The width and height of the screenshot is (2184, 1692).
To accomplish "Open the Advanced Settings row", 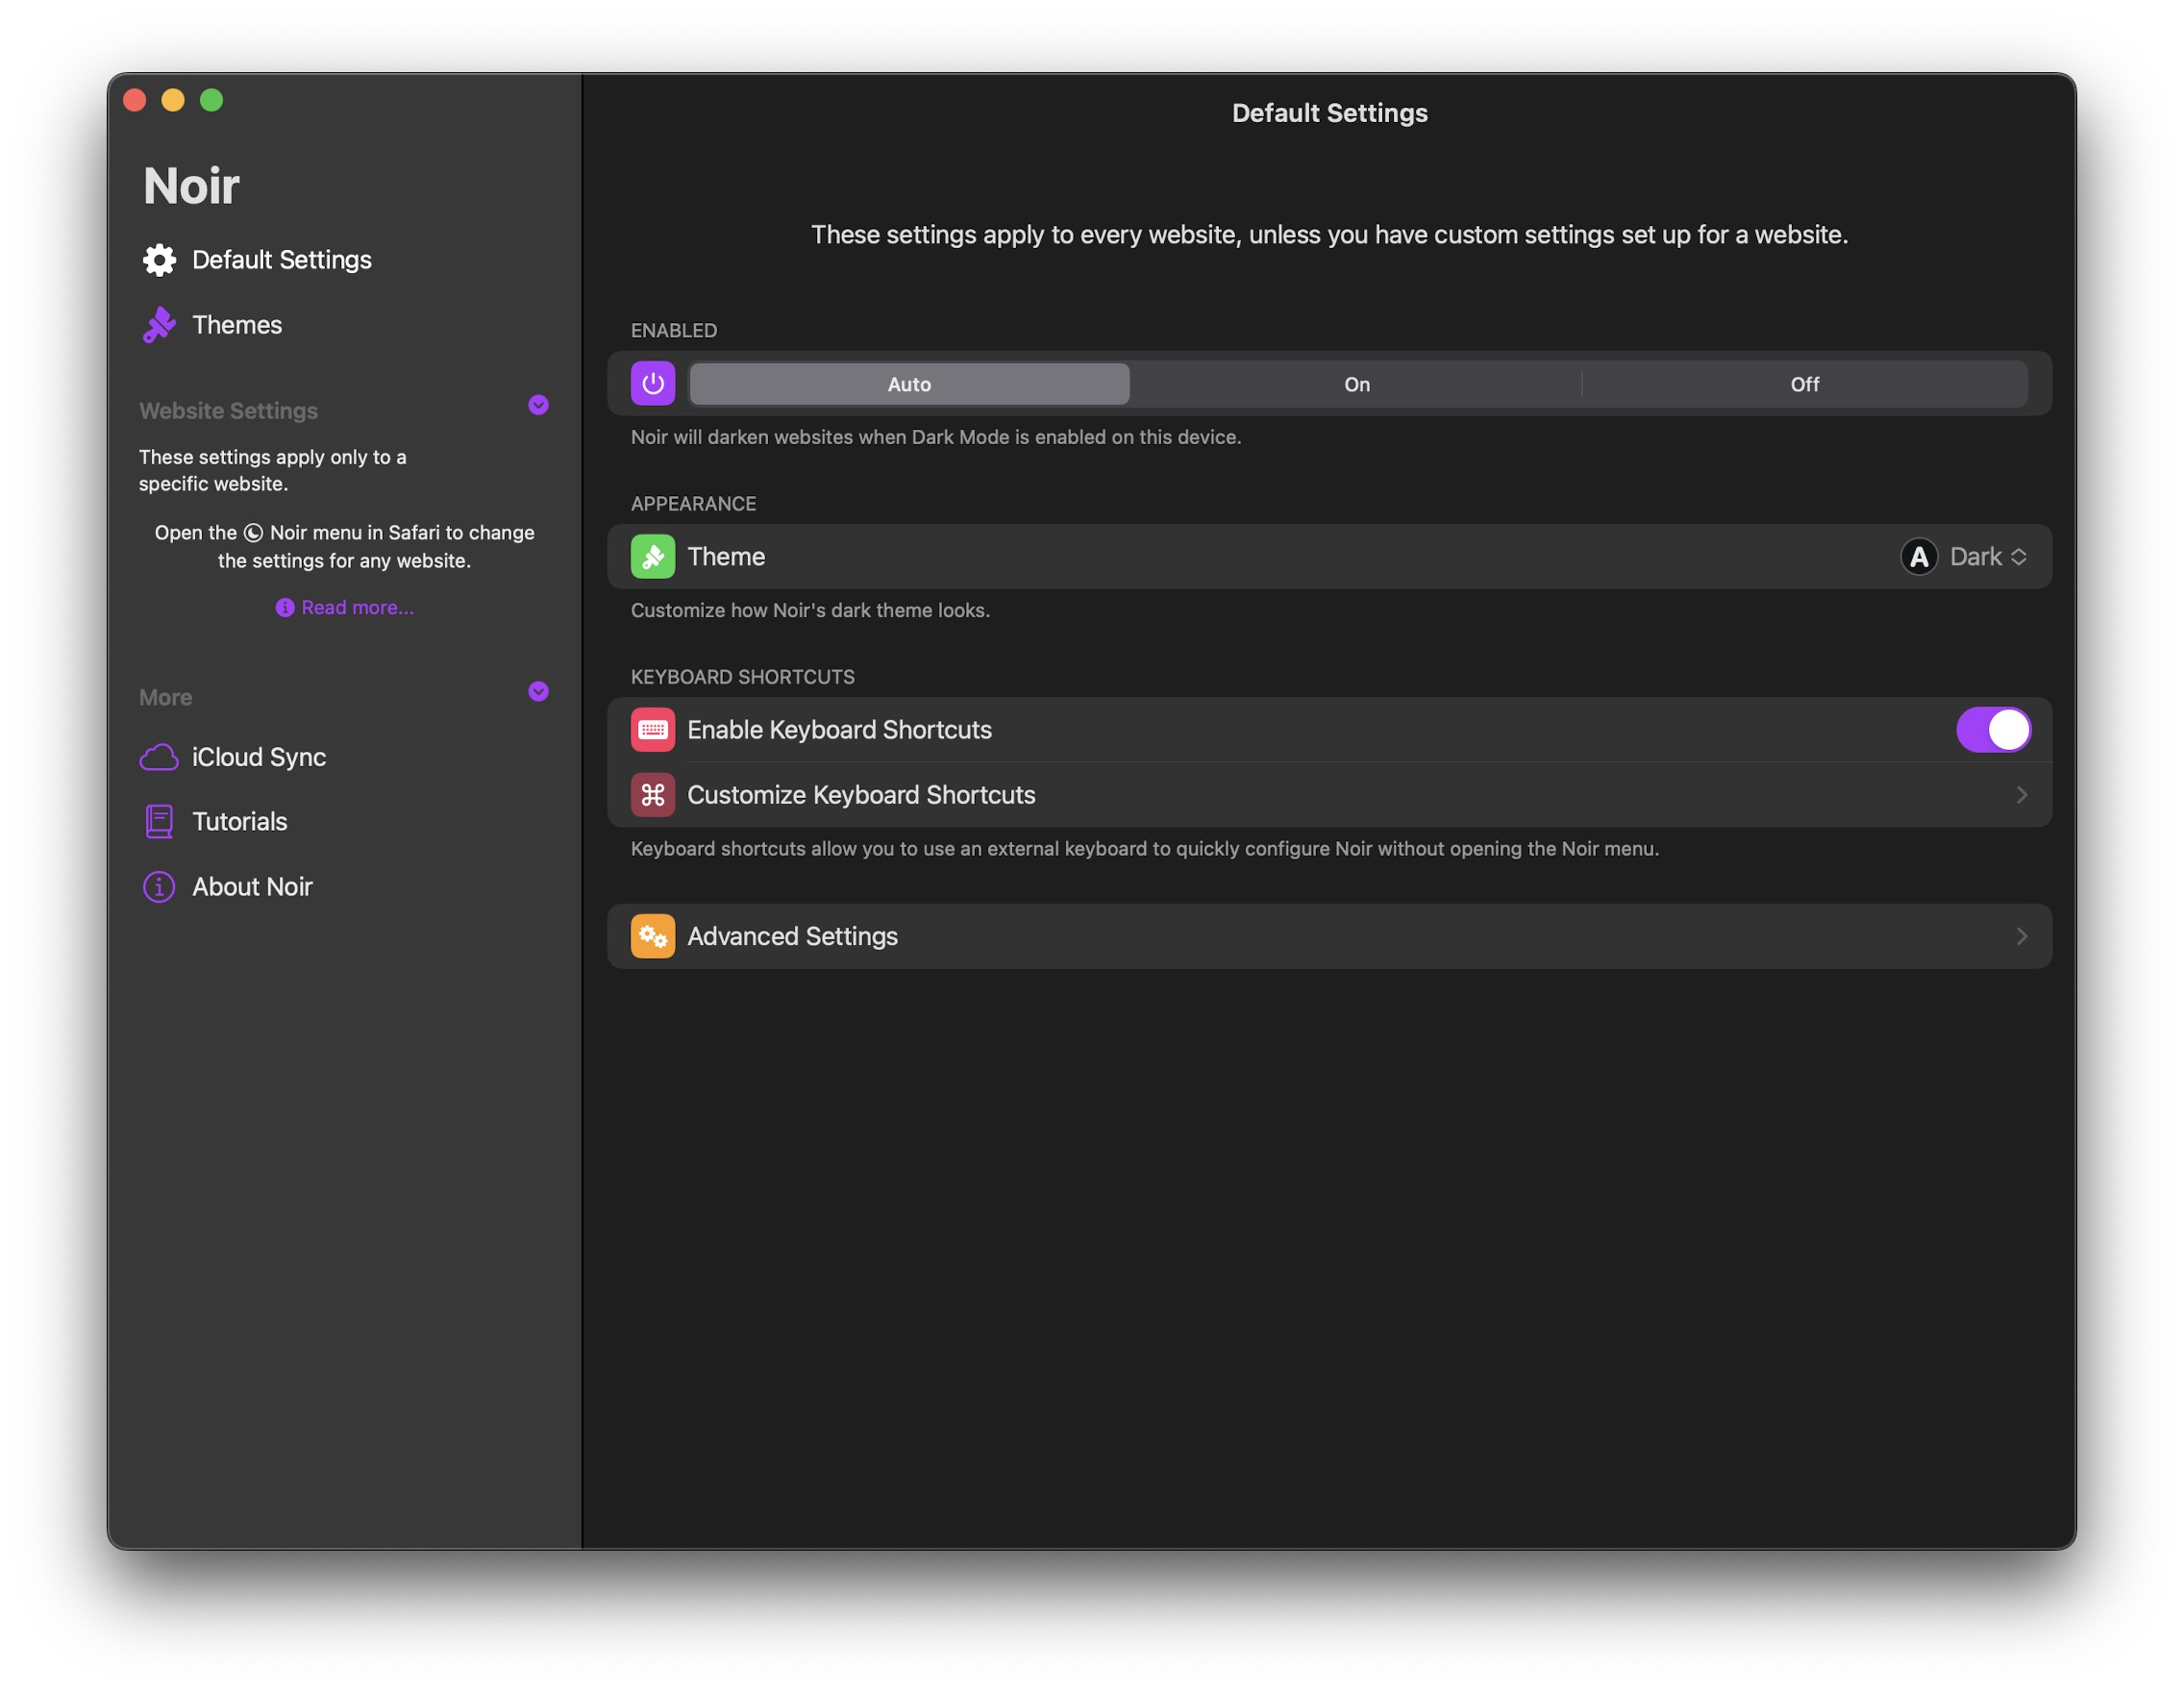I will (1329, 937).
